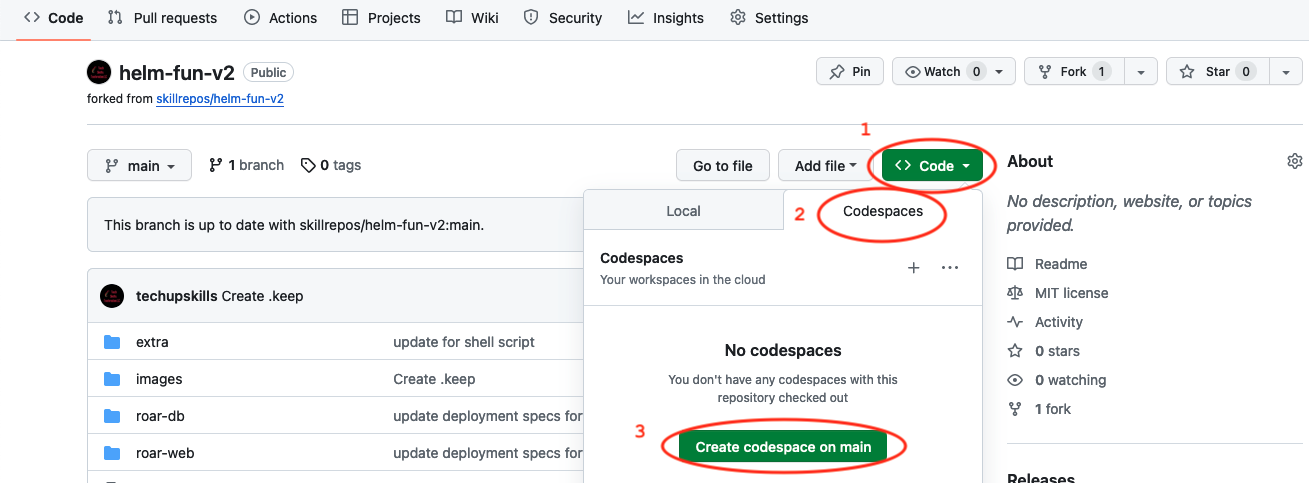1309x483 pixels.
Task: View the 0 tags link
Action: 331,165
